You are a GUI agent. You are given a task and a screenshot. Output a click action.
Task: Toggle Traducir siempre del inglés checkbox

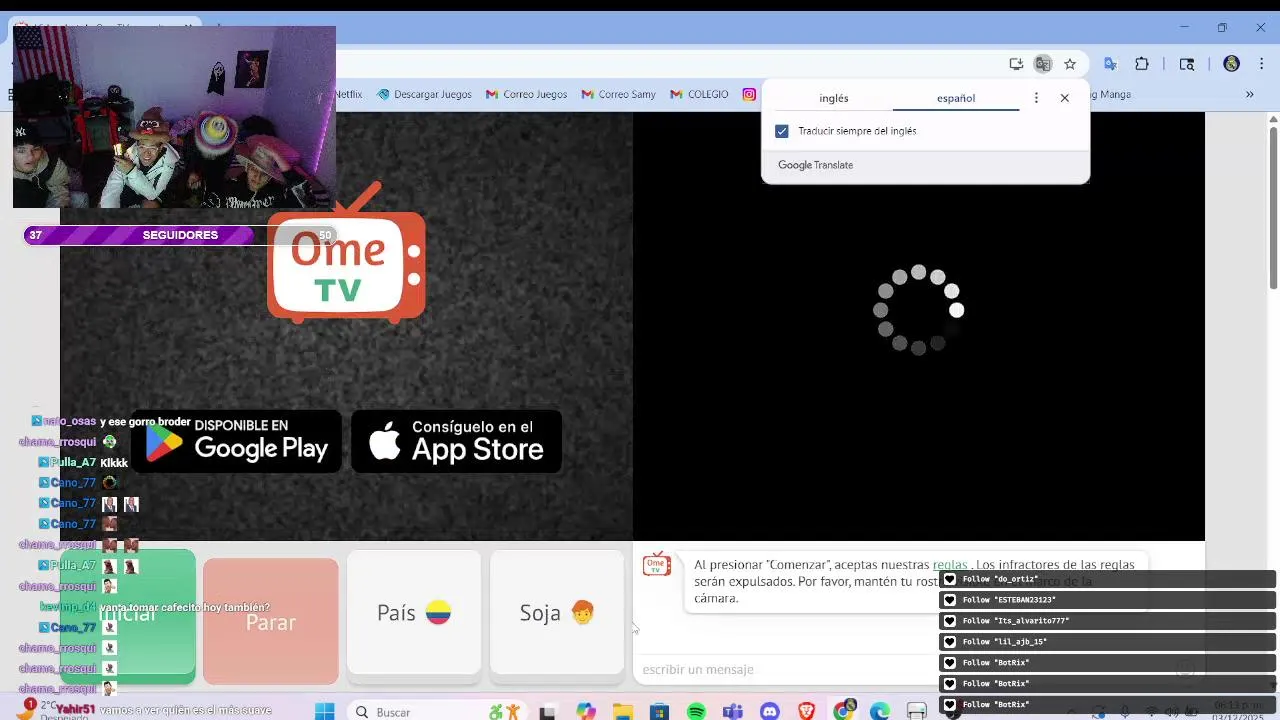(782, 131)
